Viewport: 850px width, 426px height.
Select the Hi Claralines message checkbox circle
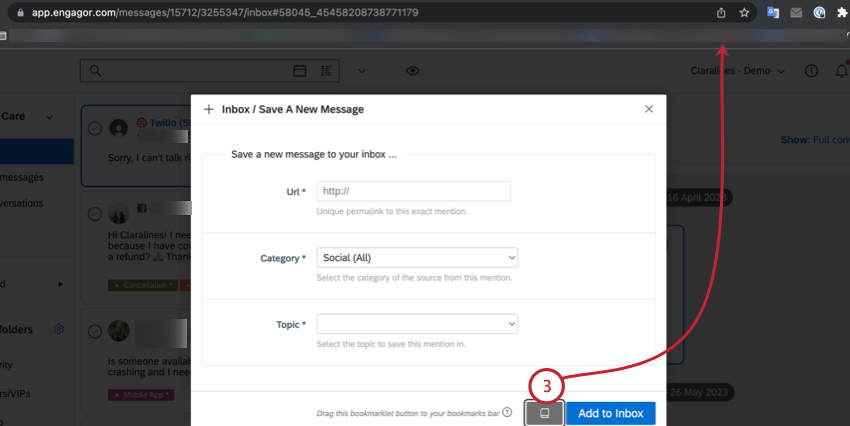pyautogui.click(x=95, y=214)
